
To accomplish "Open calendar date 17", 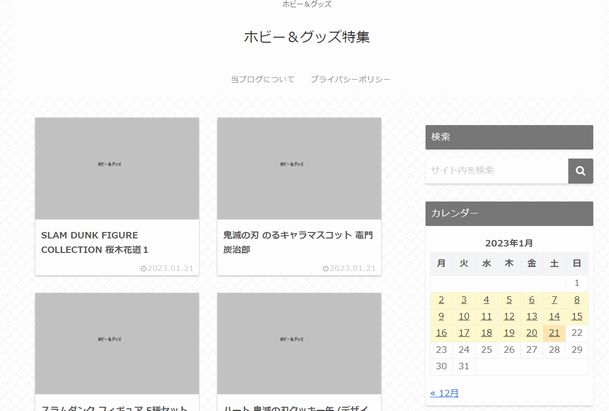I will pos(464,333).
